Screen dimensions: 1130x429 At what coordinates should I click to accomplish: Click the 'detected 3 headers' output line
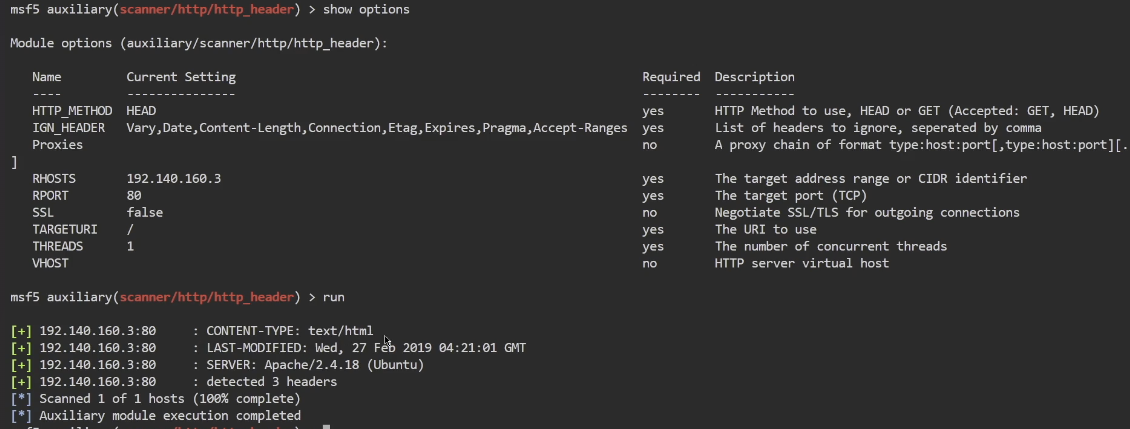pyautogui.click(x=271, y=382)
